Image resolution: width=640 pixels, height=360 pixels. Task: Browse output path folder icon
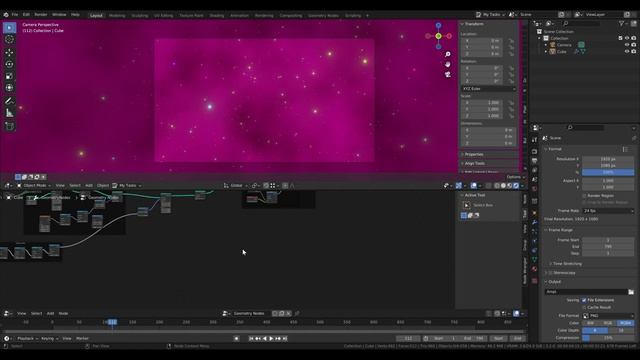click(x=631, y=292)
